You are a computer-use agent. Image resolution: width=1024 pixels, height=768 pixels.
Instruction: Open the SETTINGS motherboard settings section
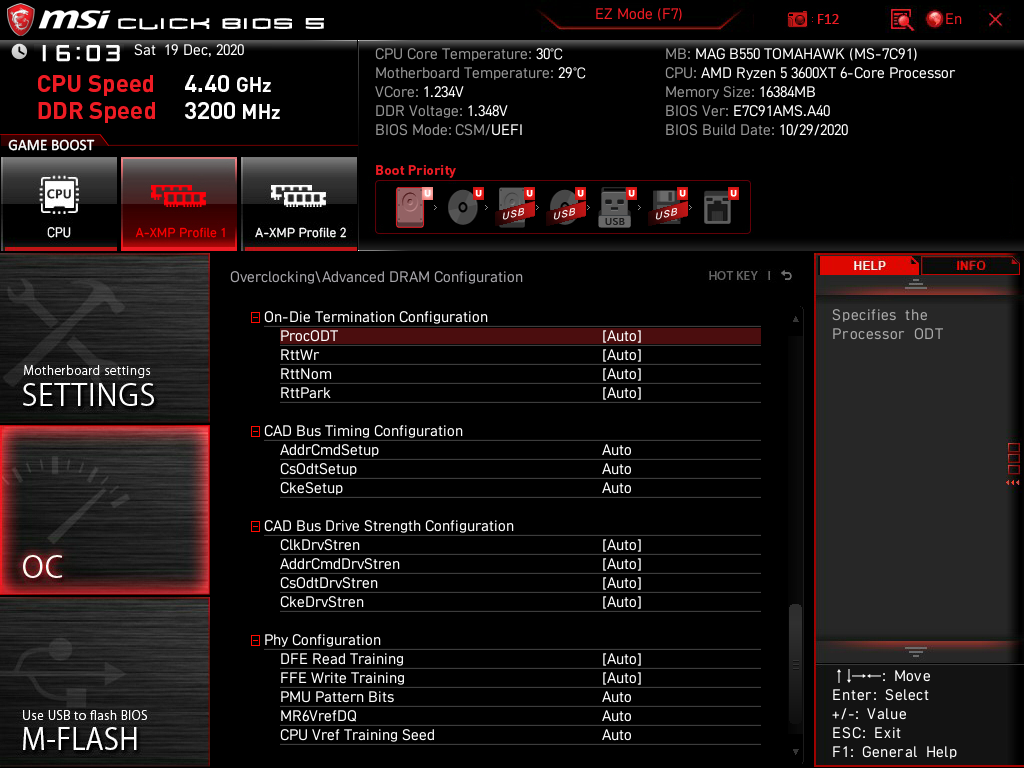(104, 339)
